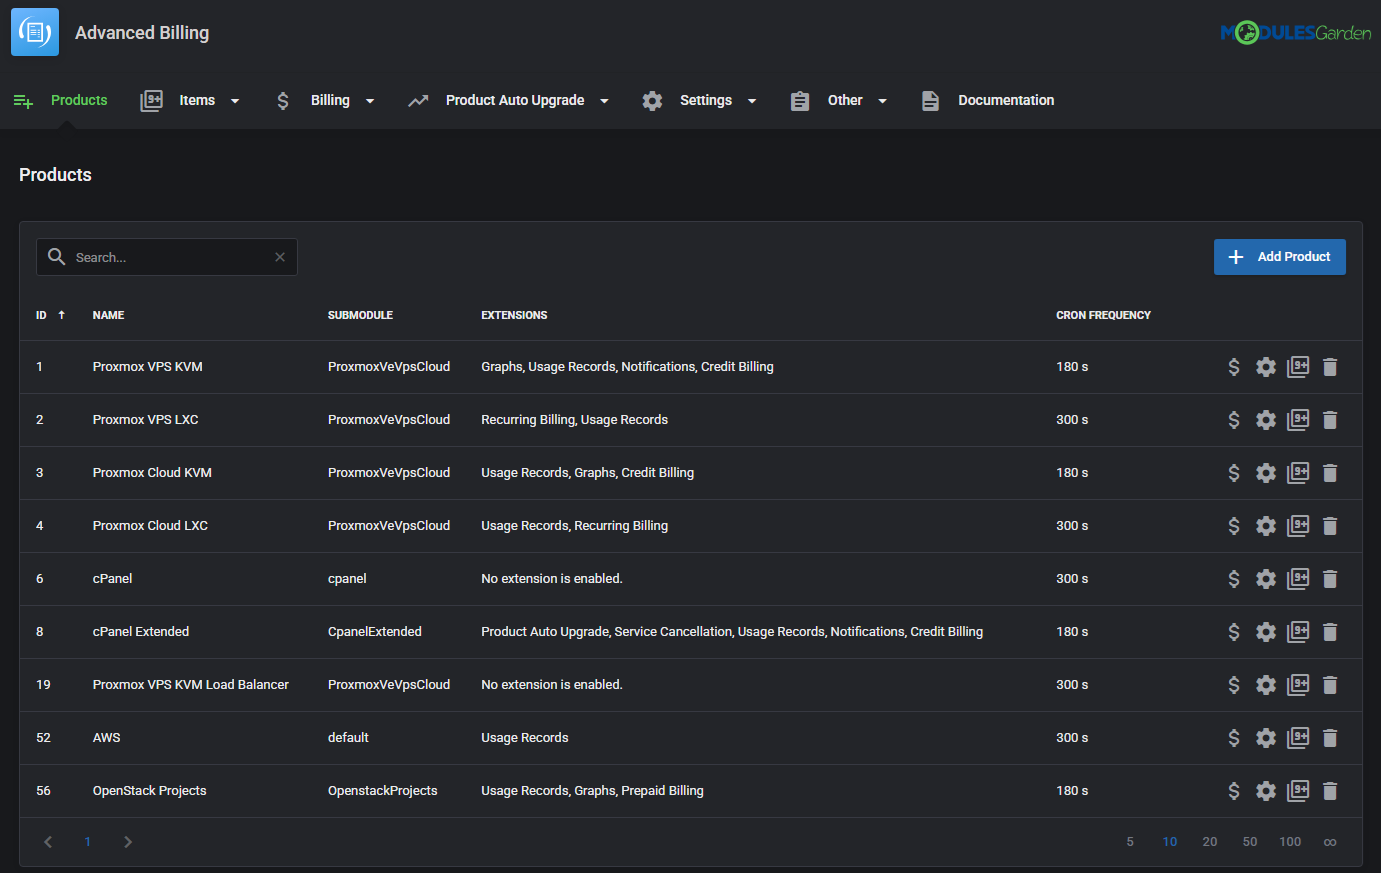Sort by the Name column header
Viewport: 1381px width, 873px height.
pos(108,315)
